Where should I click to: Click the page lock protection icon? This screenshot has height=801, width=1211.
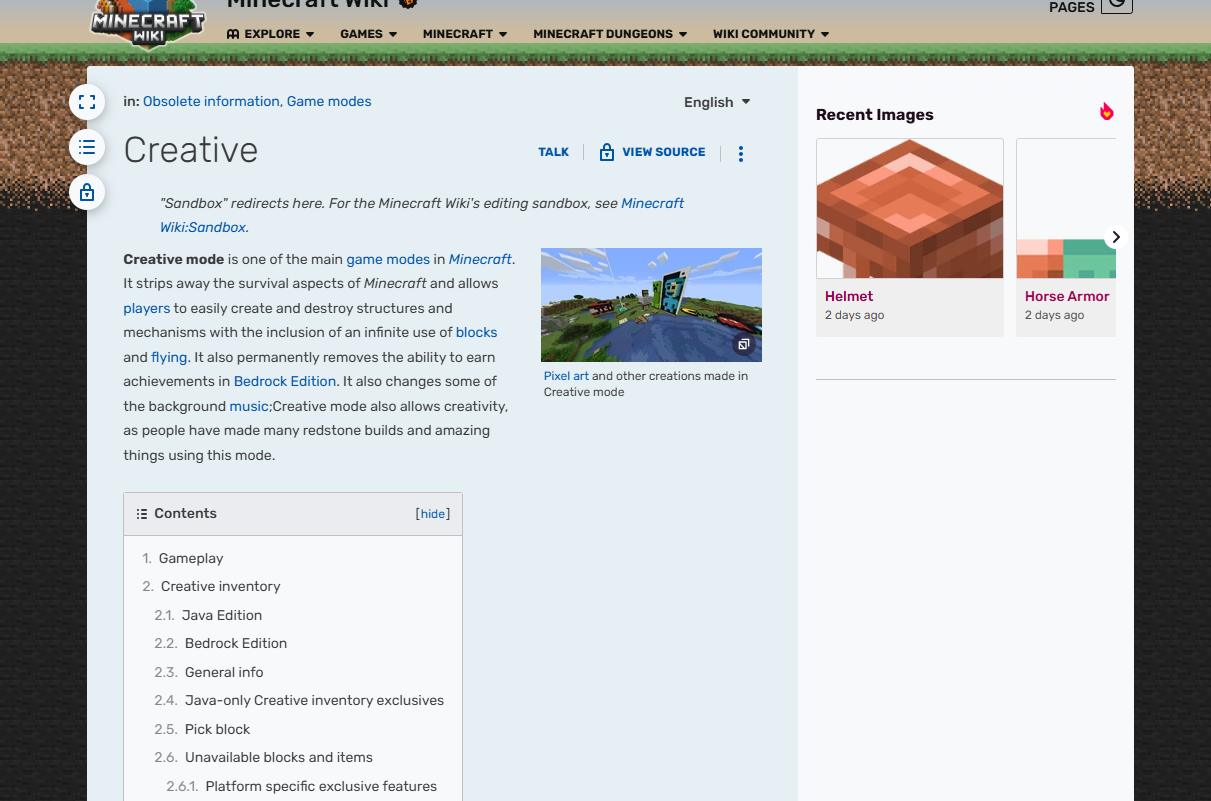click(87, 192)
